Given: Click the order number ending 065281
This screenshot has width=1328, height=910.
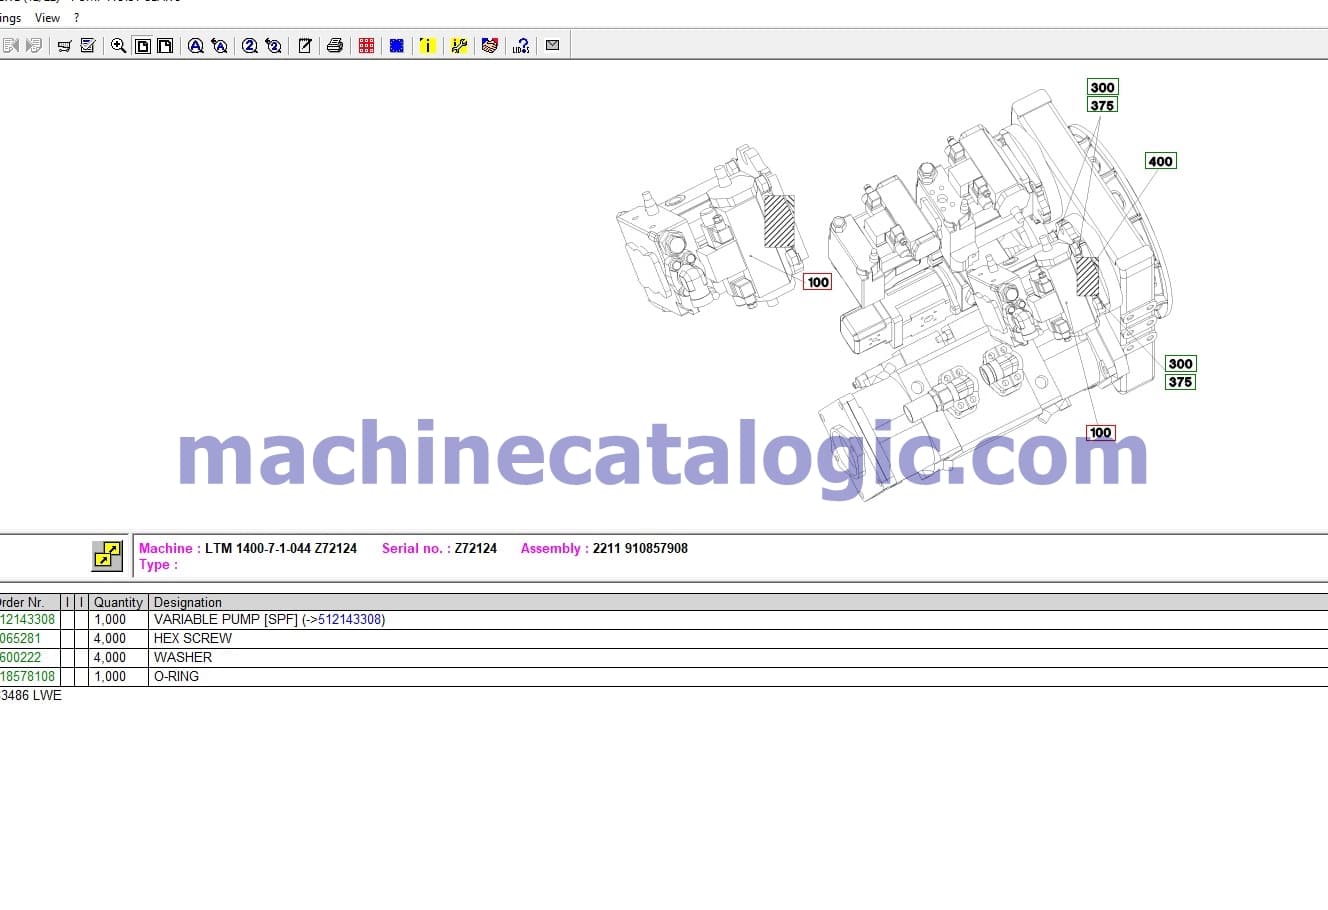Looking at the screenshot, I should pyautogui.click(x=21, y=639).
